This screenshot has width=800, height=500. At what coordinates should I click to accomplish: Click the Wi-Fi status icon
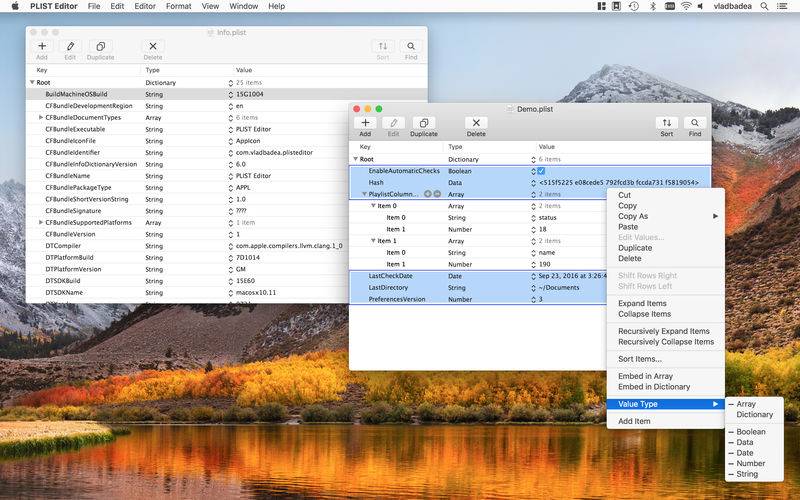(686, 6)
